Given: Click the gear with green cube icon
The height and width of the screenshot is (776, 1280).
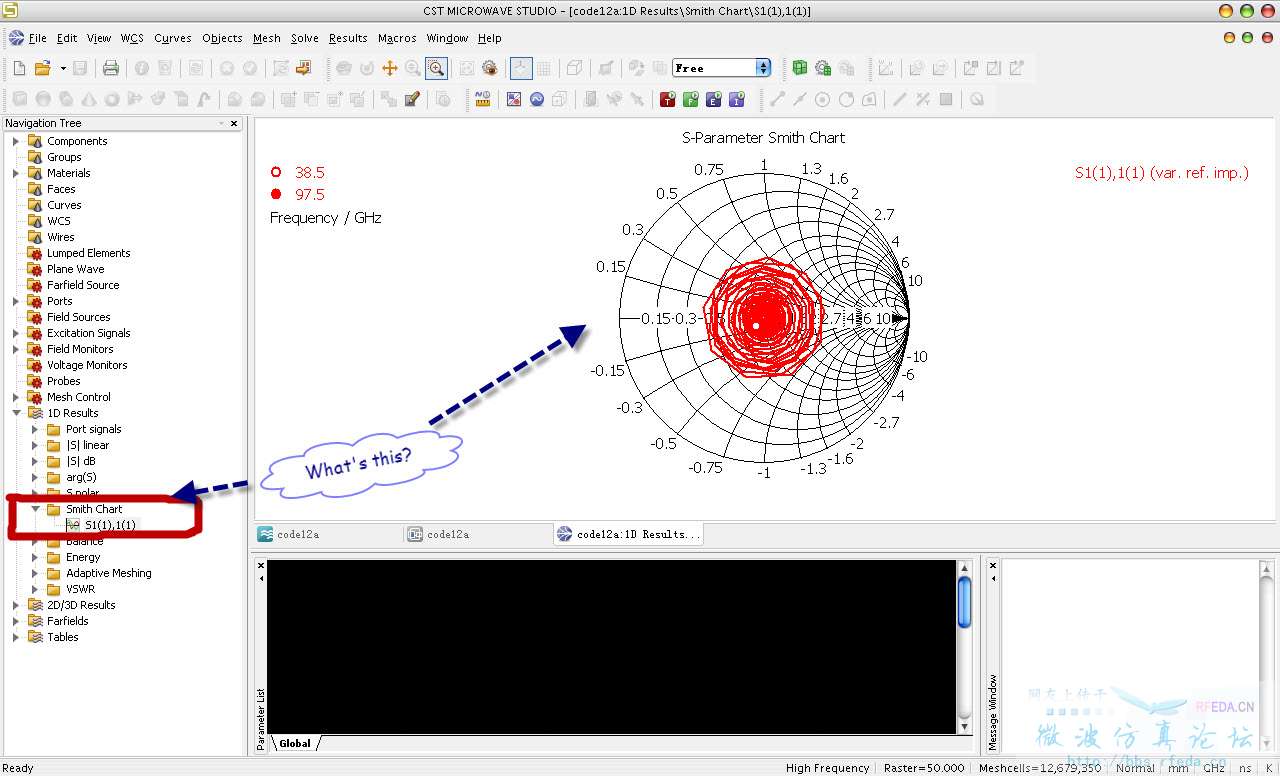Looking at the screenshot, I should pos(823,68).
